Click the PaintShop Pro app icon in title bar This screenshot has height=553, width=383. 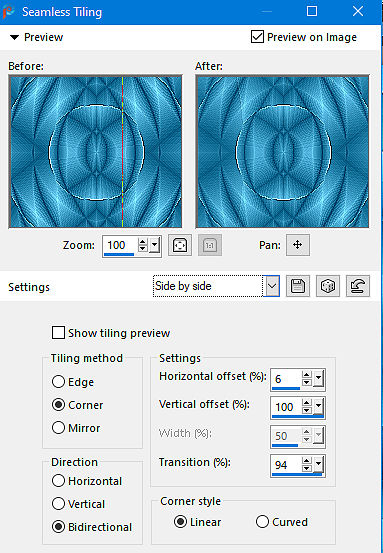coord(8,12)
